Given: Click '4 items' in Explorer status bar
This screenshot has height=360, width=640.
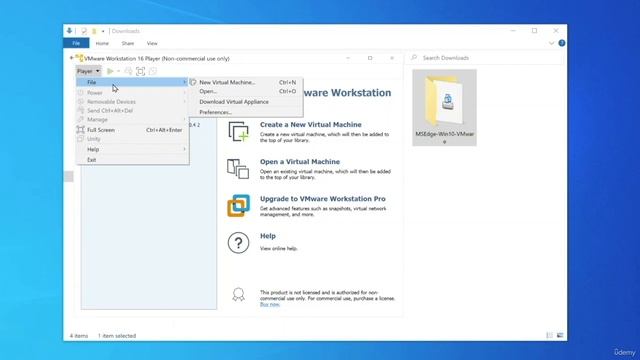Looking at the screenshot, I should [x=79, y=336].
